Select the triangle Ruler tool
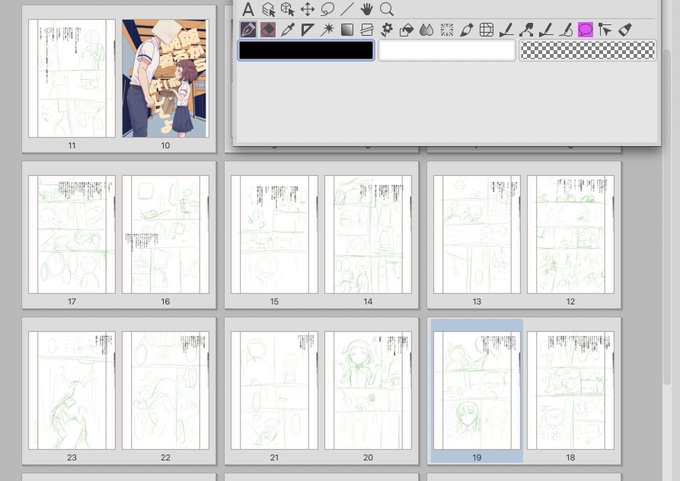The width and height of the screenshot is (680, 481). tap(307, 29)
